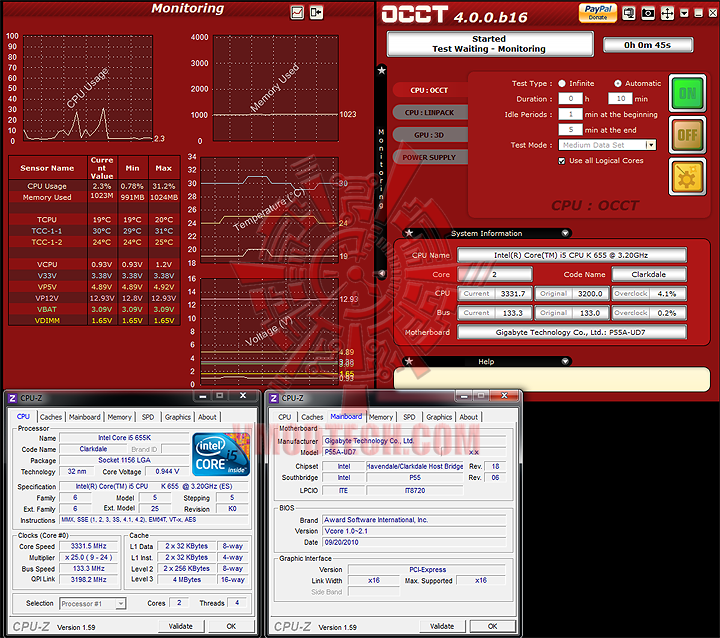Click Validate in the left CPU-Z window
The image size is (720, 638).
pos(181,626)
